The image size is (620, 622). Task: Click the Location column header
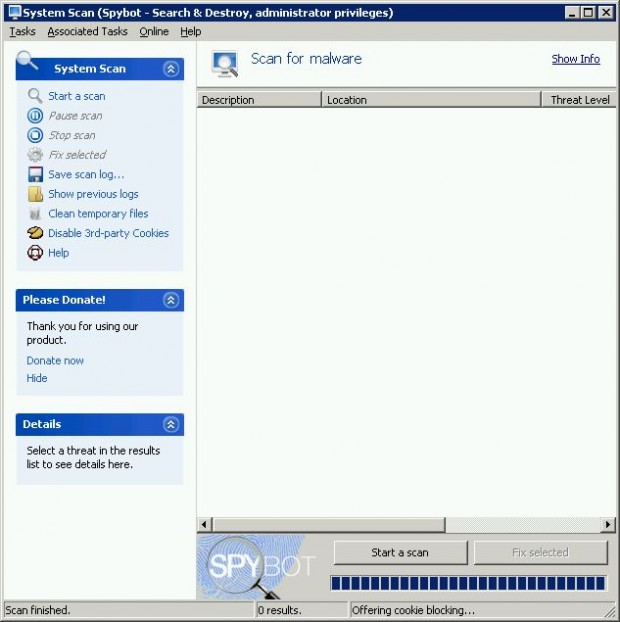coord(431,100)
